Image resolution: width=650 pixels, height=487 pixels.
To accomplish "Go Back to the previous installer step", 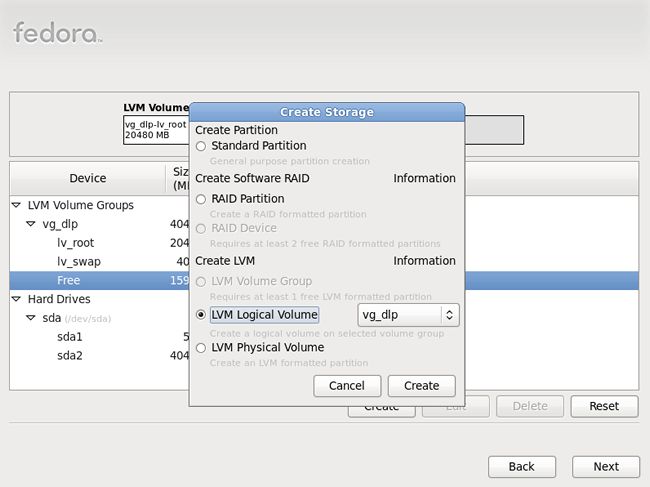I will click(522, 467).
